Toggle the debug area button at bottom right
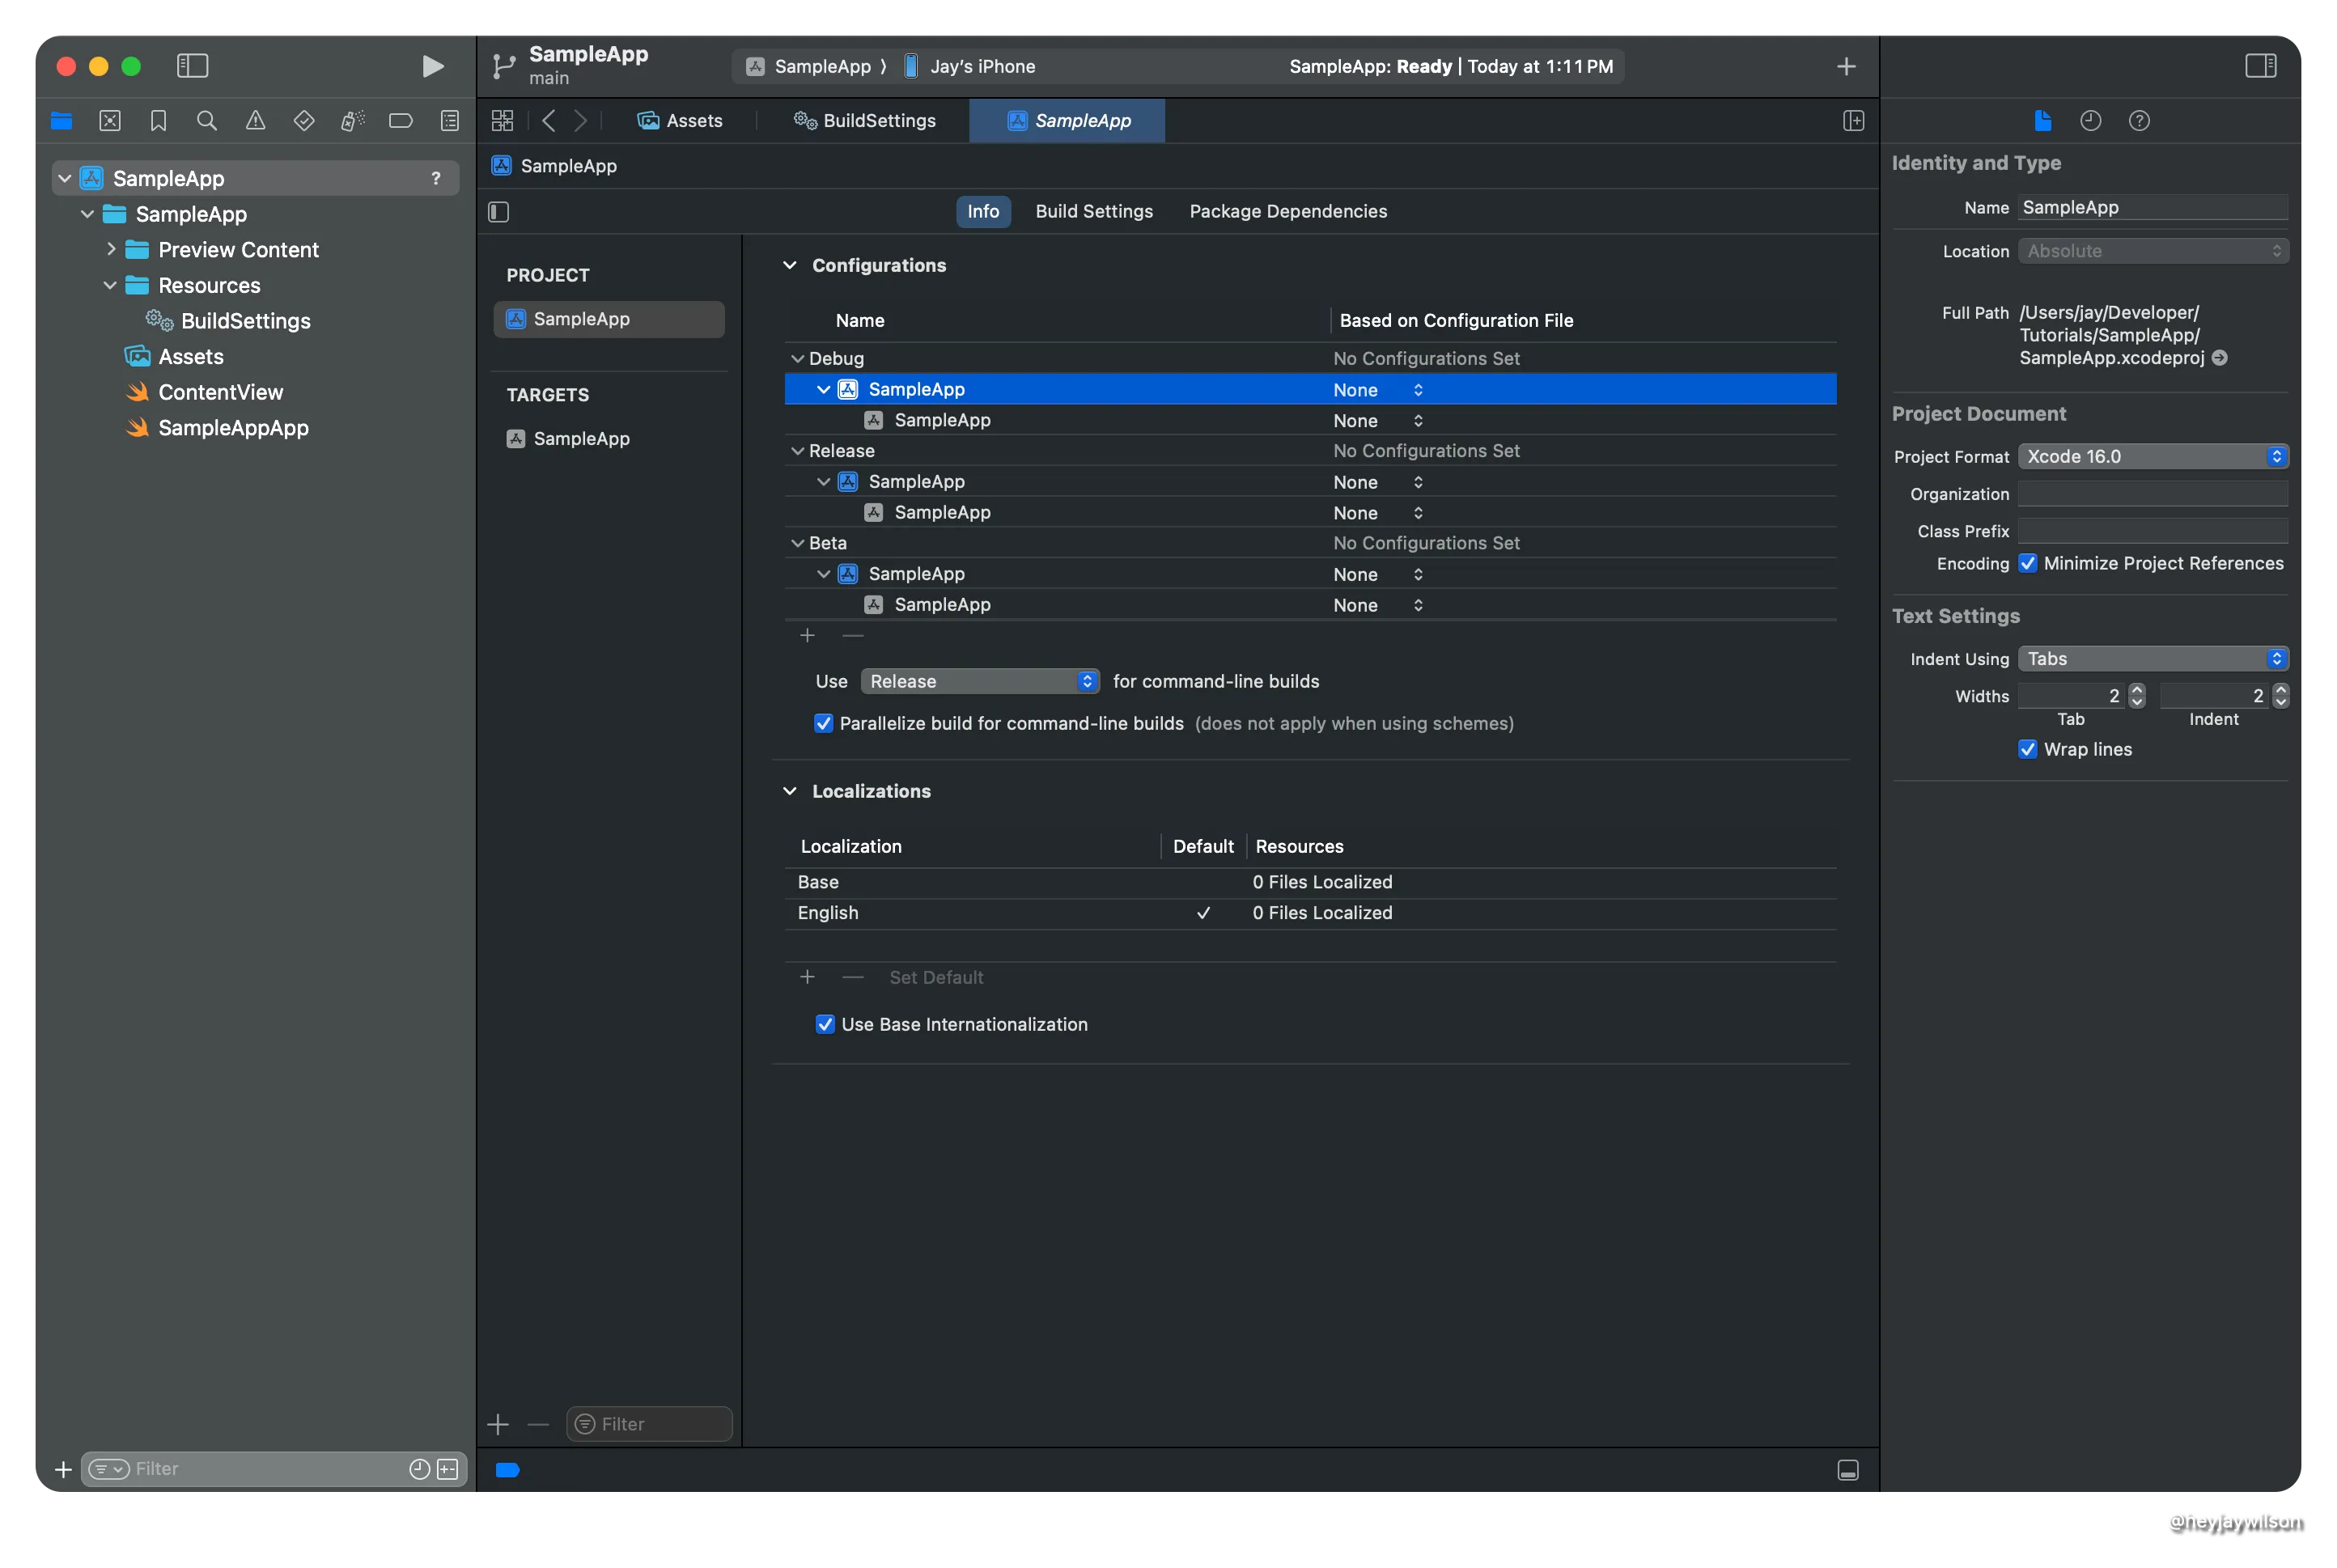 [1848, 1470]
